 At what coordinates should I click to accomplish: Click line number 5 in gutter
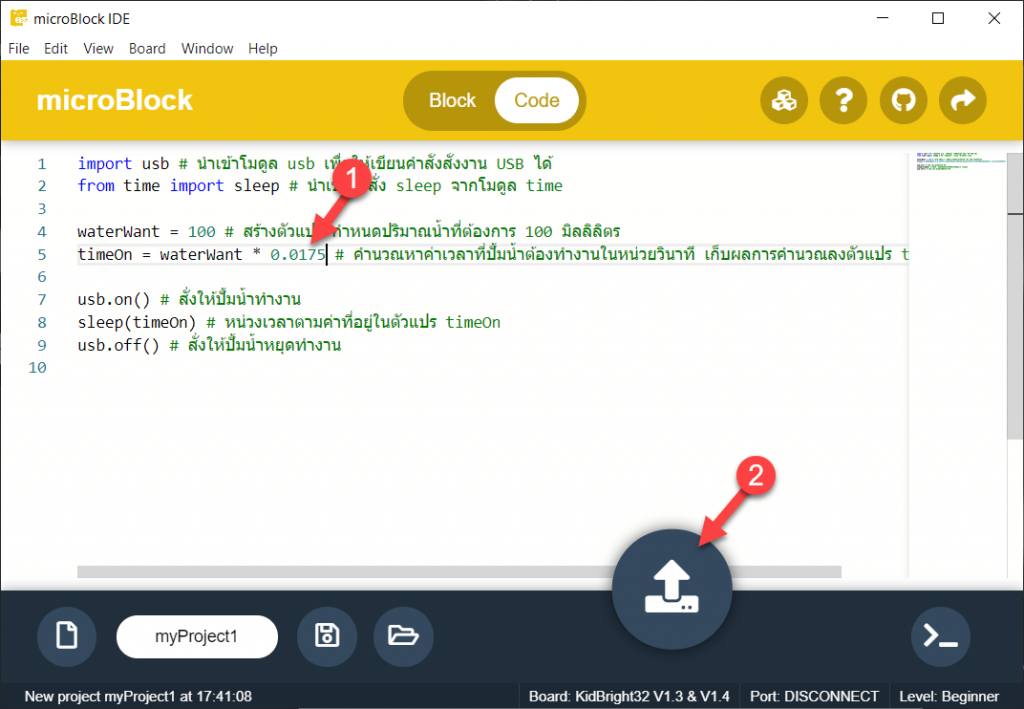point(42,255)
